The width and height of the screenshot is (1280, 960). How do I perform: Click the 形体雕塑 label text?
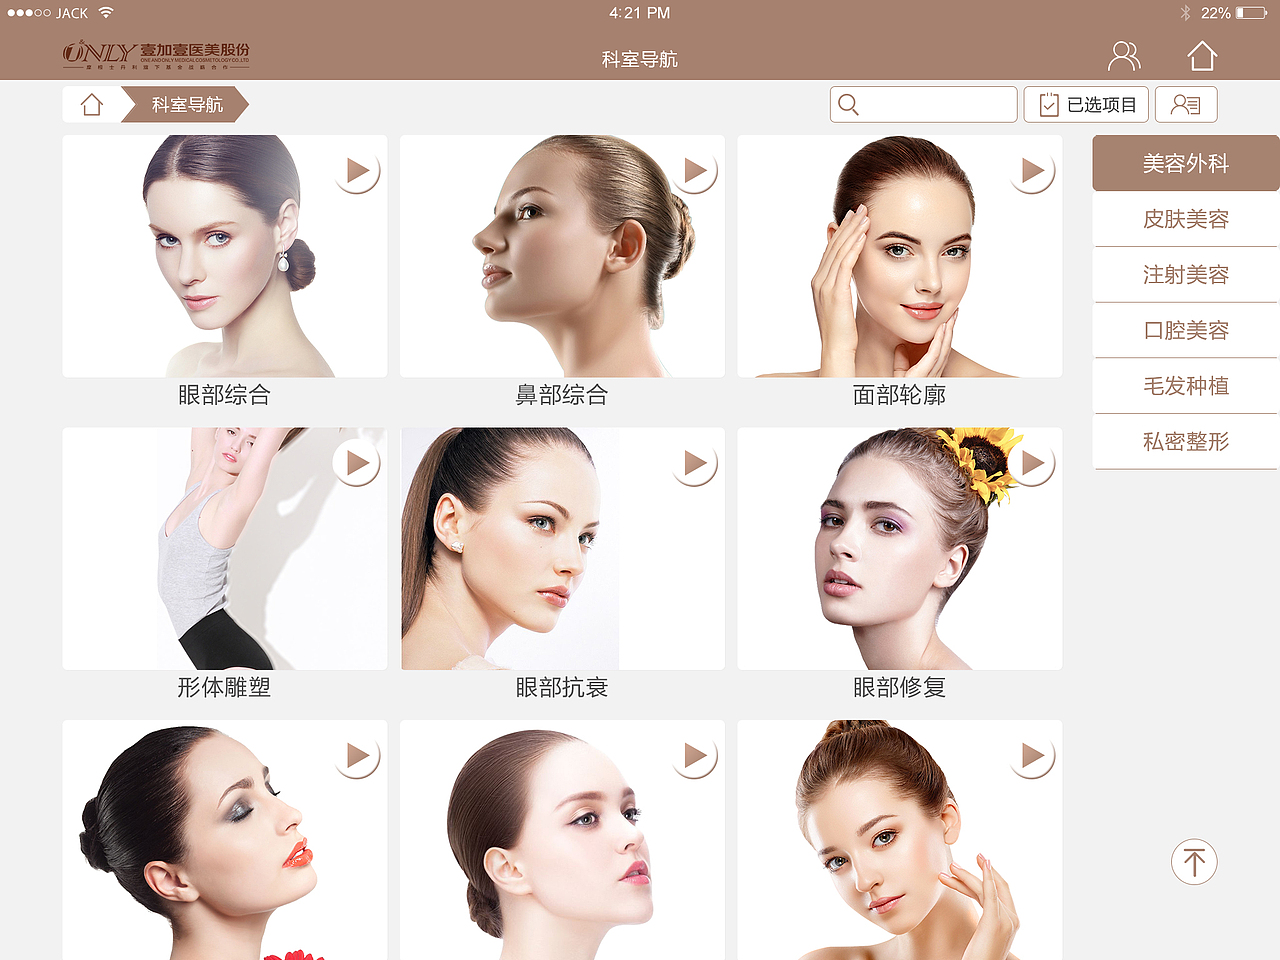click(x=224, y=688)
